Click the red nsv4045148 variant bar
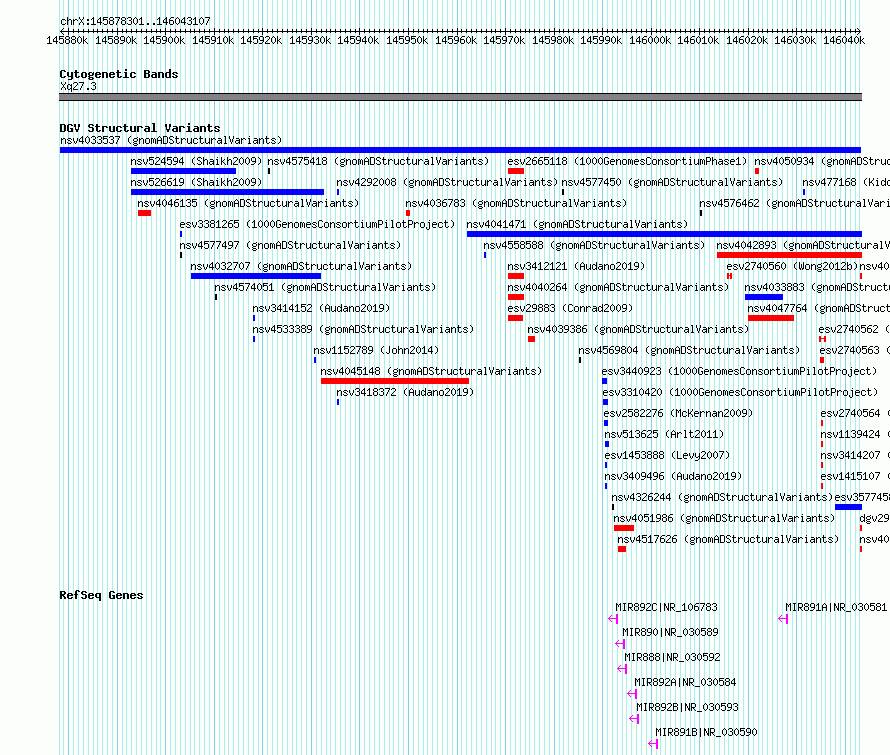 [x=395, y=381]
